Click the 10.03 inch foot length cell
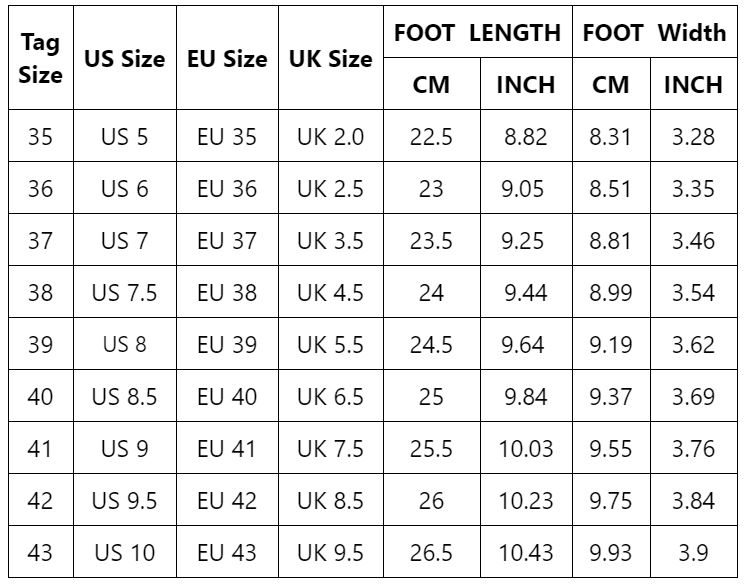This screenshot has height=585, width=749. coord(526,449)
